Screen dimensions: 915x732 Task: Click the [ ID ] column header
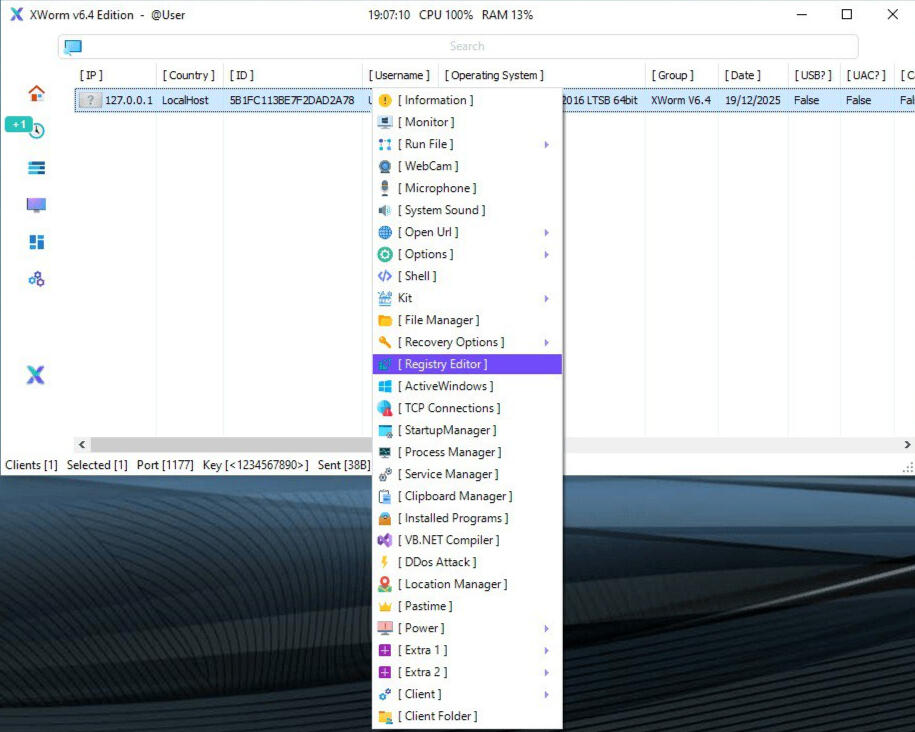(x=242, y=75)
